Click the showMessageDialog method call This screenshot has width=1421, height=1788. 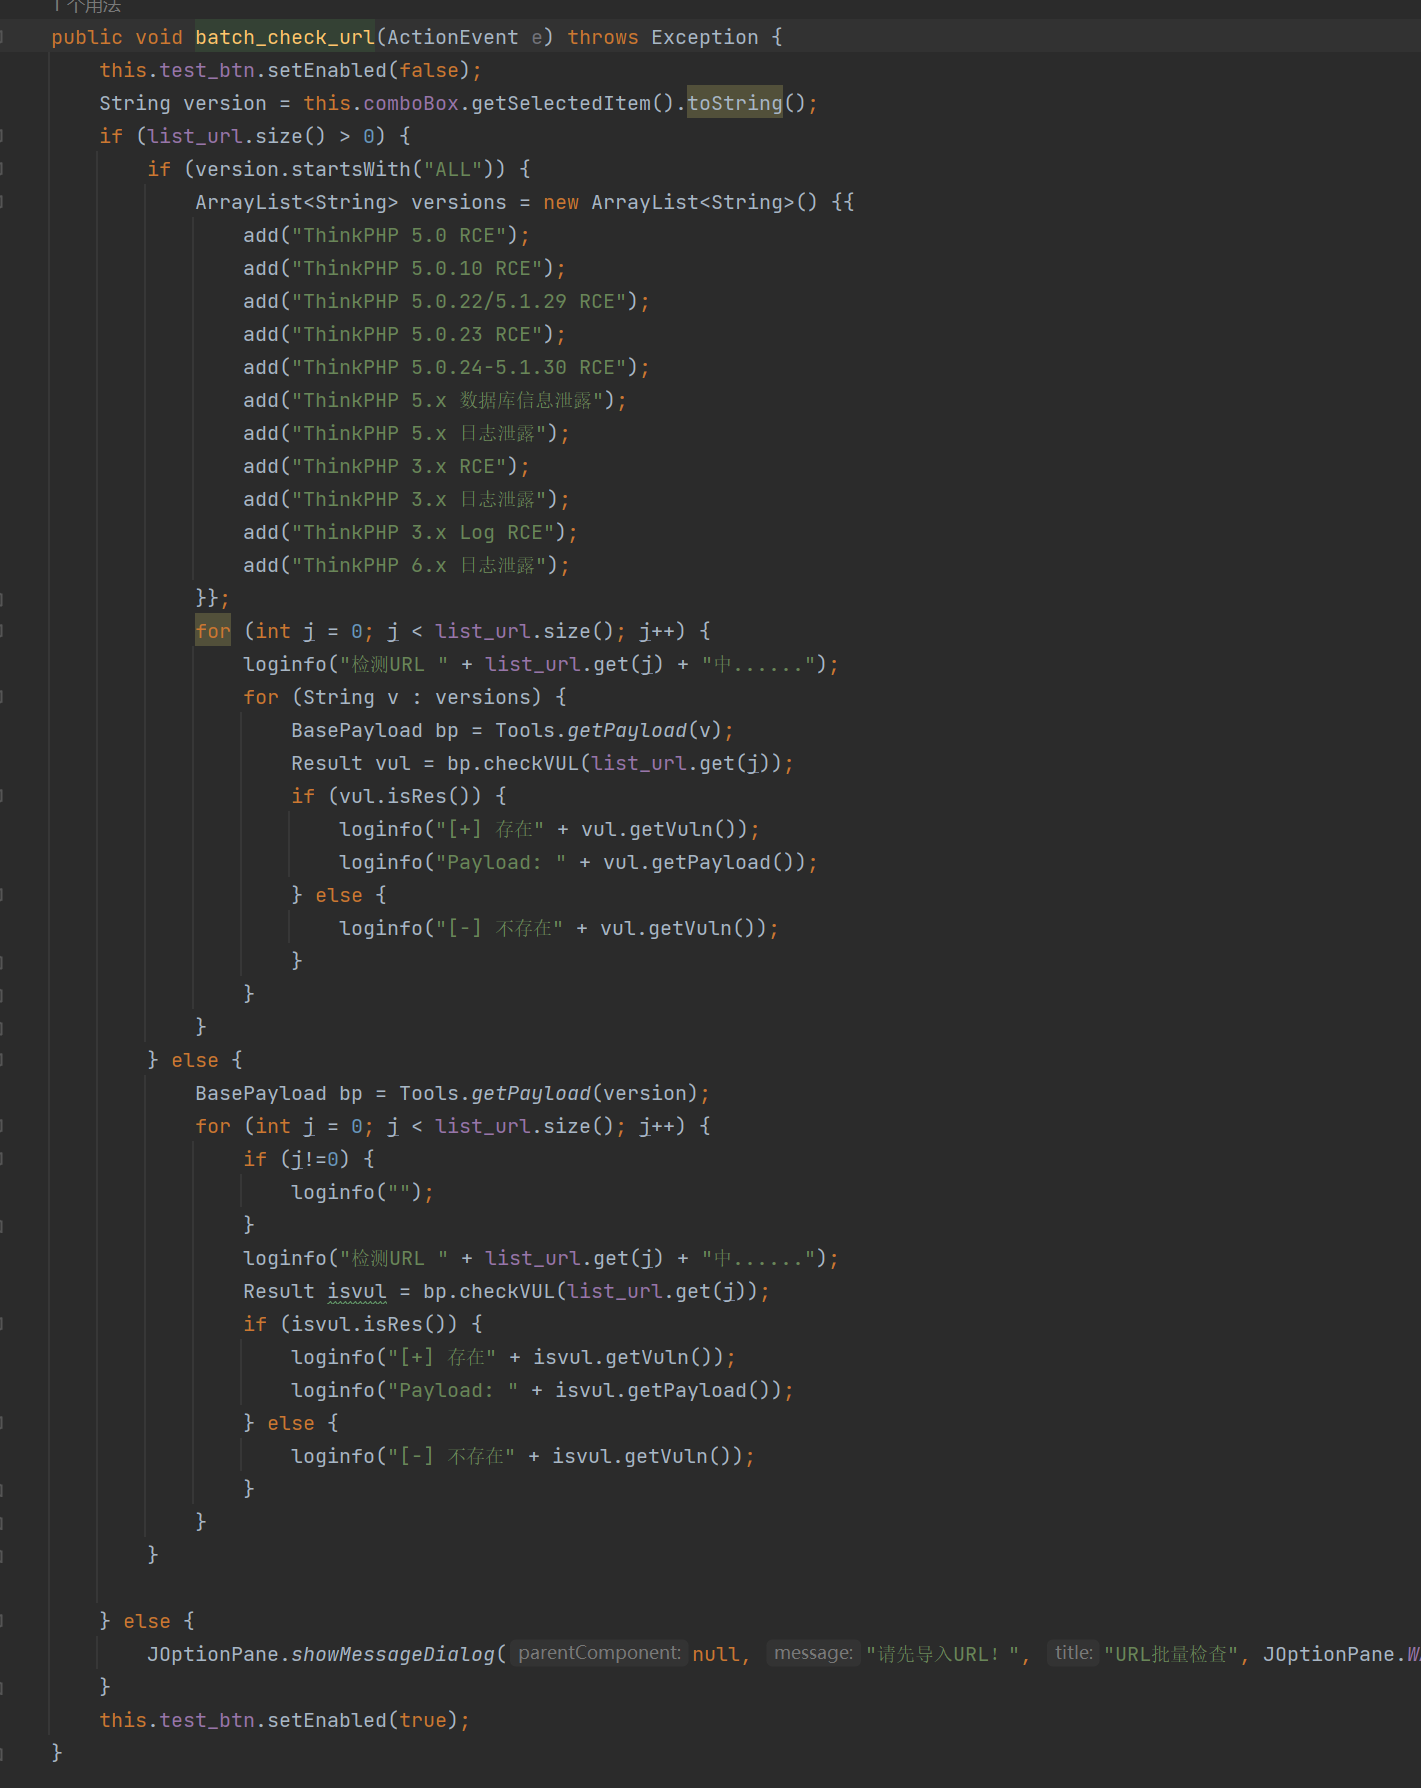coord(393,1654)
